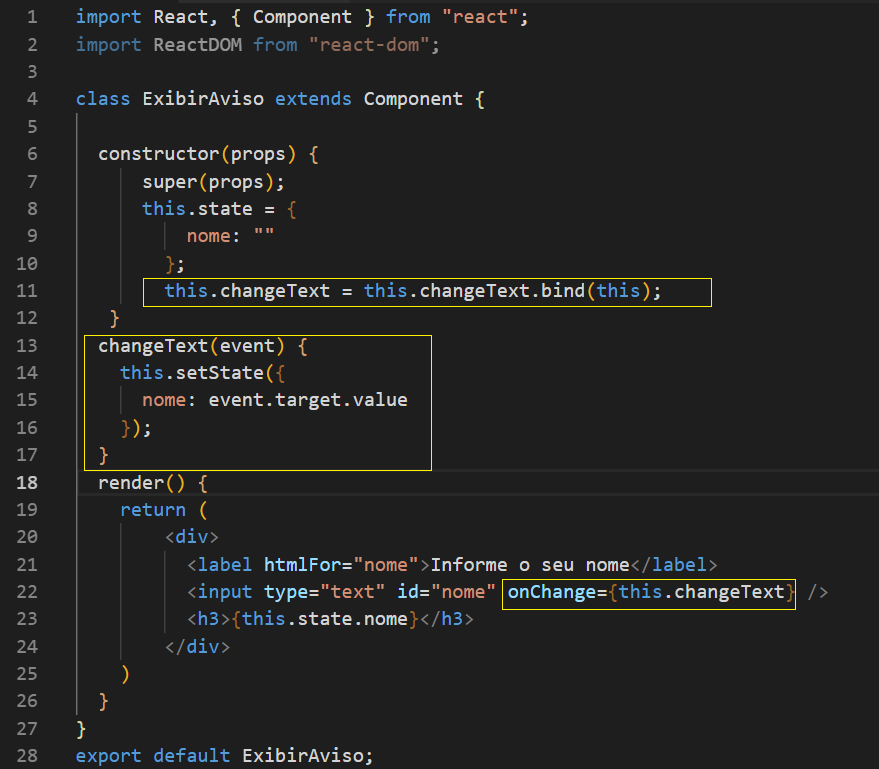Click the class name ExibirAviso on line 4
Screen dimensions: 879x769
pyautogui.click(x=203, y=99)
